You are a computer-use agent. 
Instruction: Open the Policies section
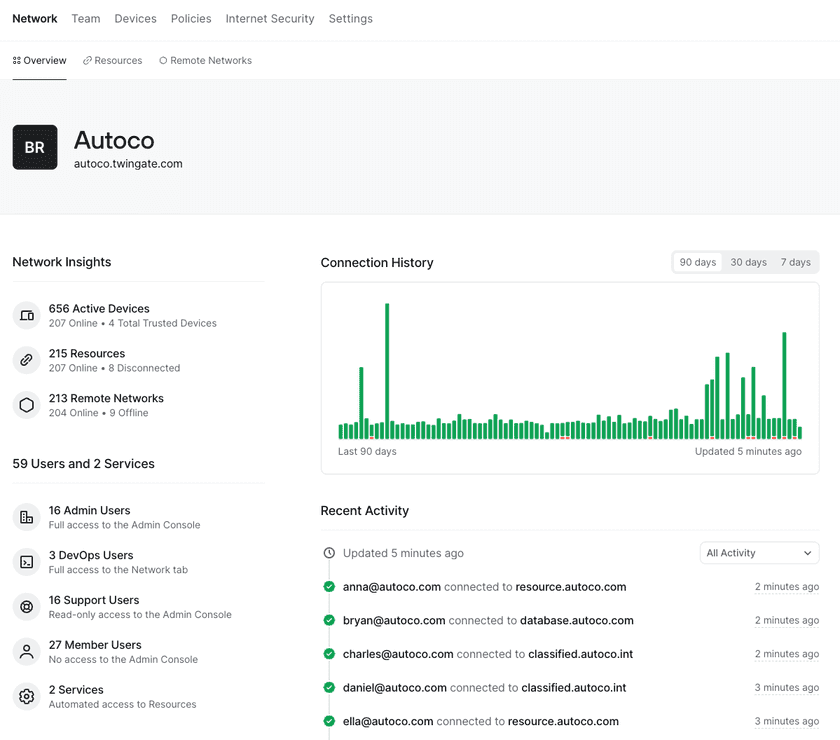point(191,19)
